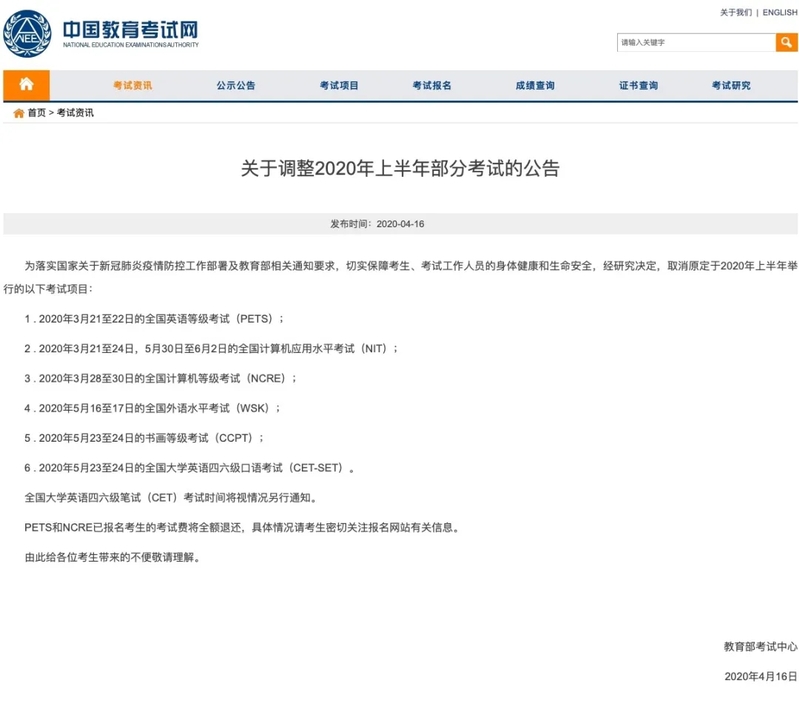Focus the keyword search input field
The height and width of the screenshot is (706, 799).
coord(695,42)
